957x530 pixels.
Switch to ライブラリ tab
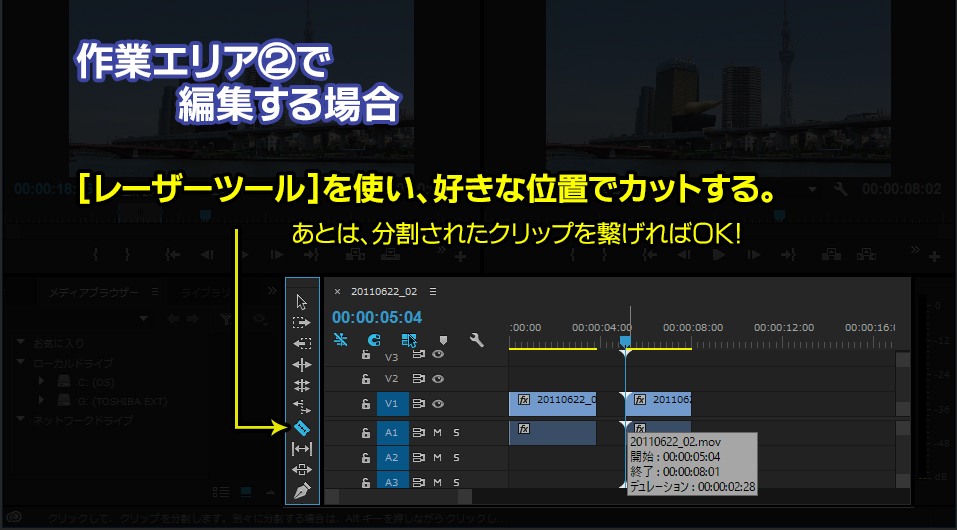point(206,292)
